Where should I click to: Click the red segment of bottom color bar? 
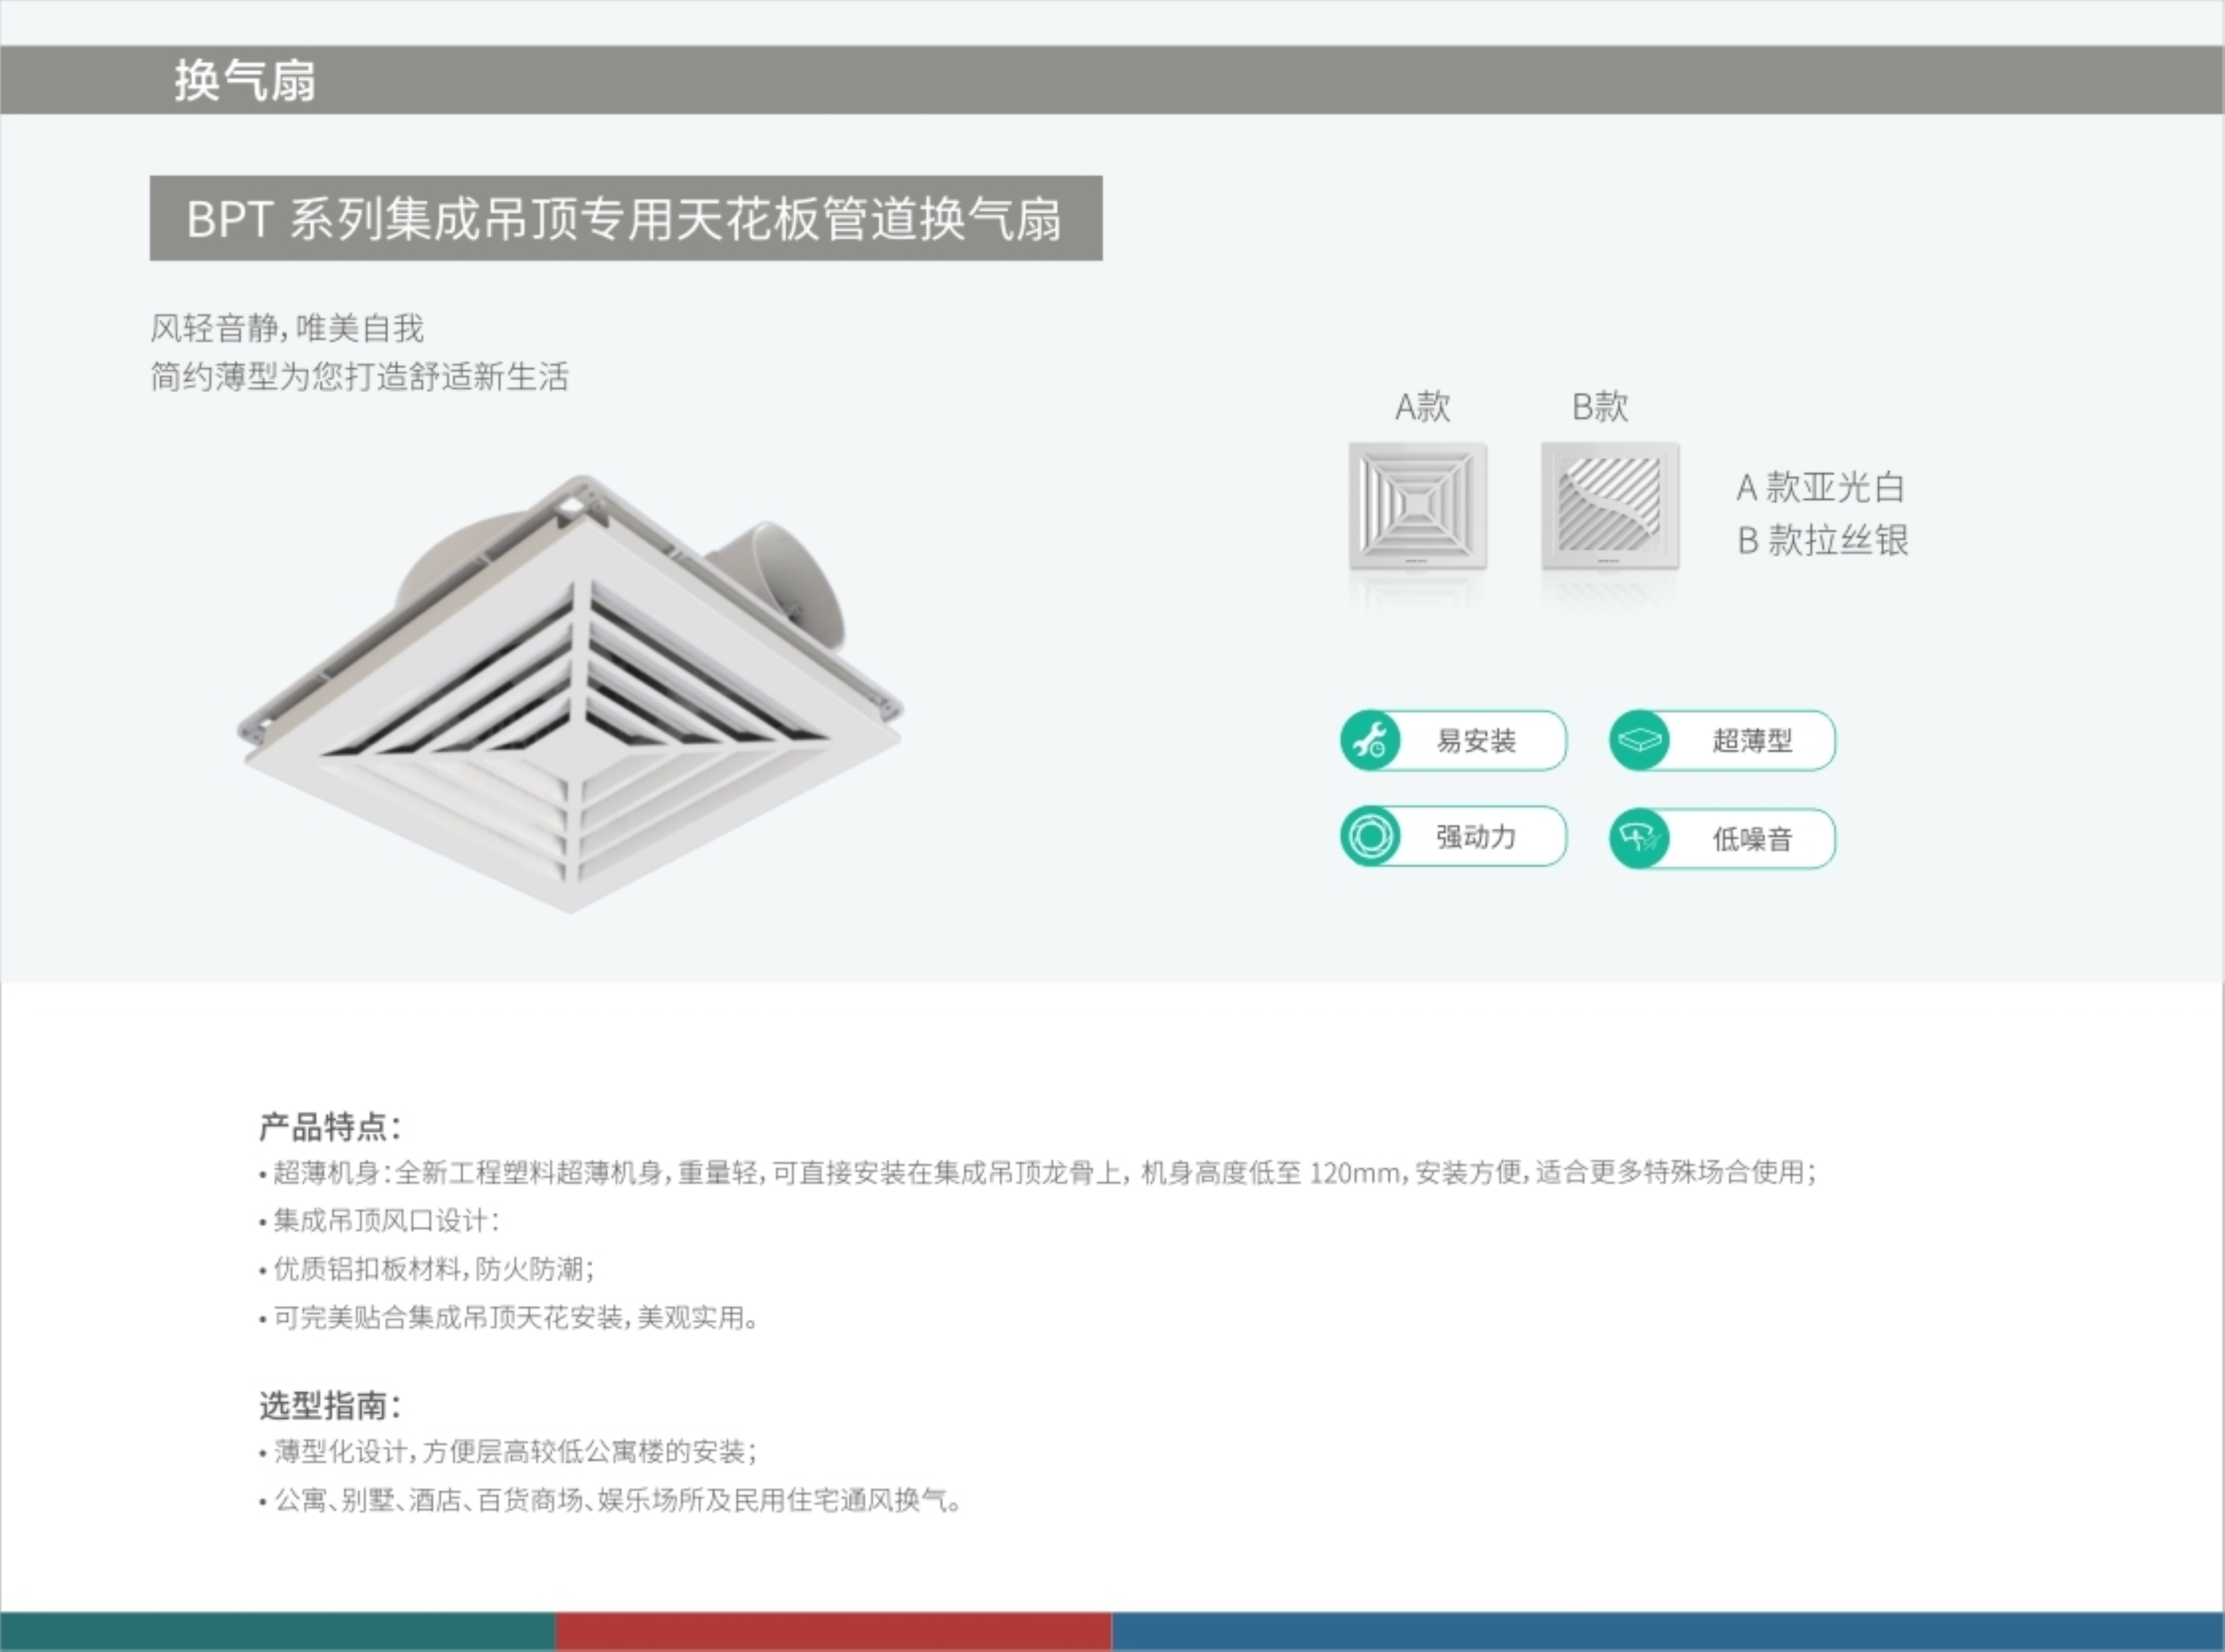833,1631
